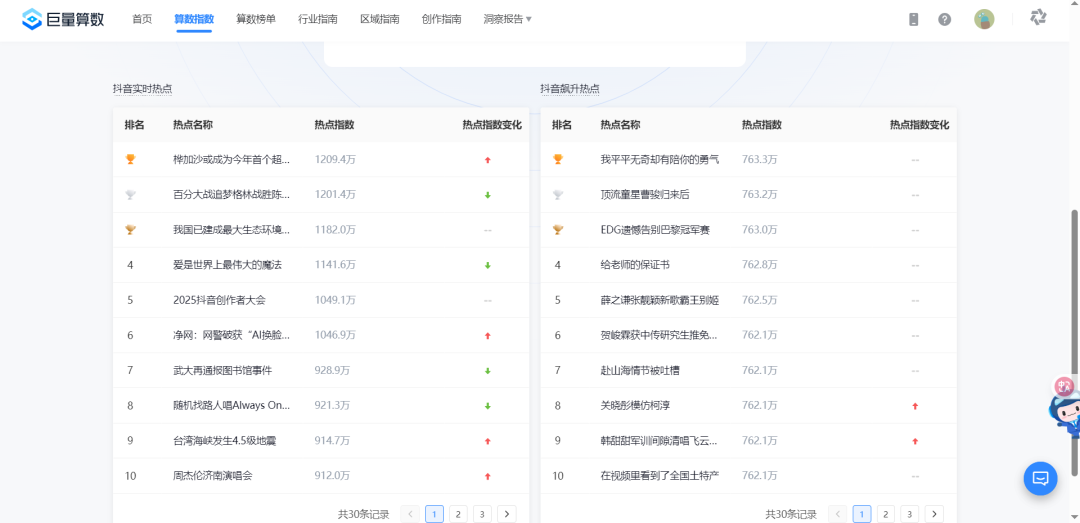Select page 1 in 抖音飙升热点 pagination
The width and height of the screenshot is (1080, 523).
tap(862, 514)
